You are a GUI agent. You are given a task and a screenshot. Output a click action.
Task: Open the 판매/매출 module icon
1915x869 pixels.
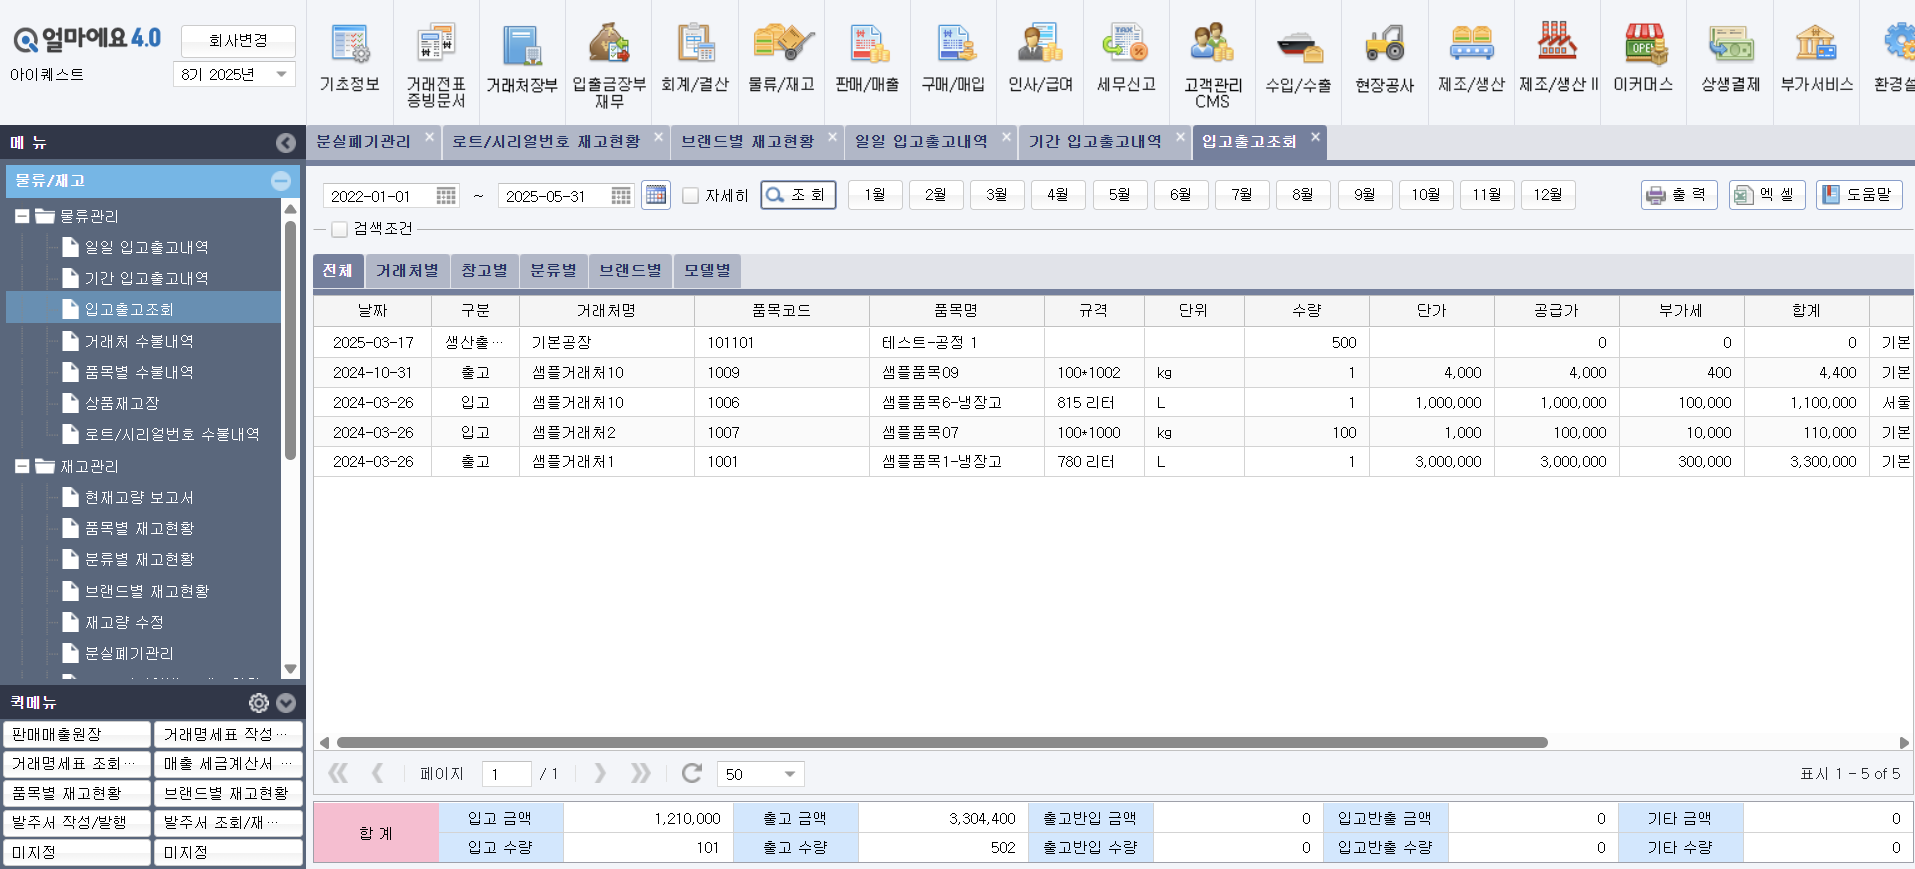pos(867,60)
